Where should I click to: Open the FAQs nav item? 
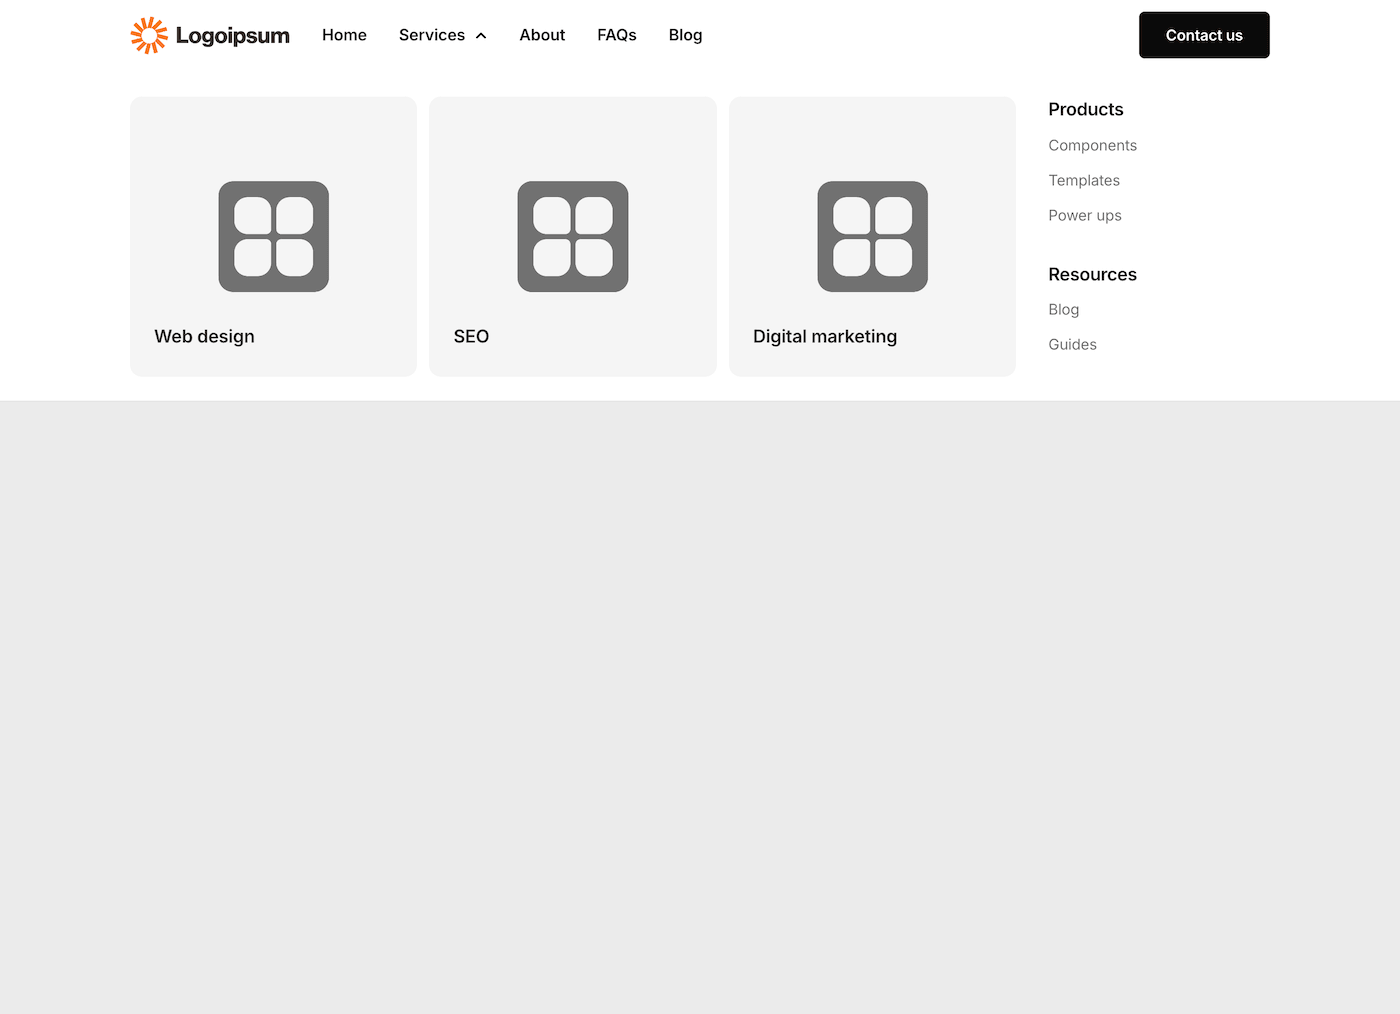(617, 35)
